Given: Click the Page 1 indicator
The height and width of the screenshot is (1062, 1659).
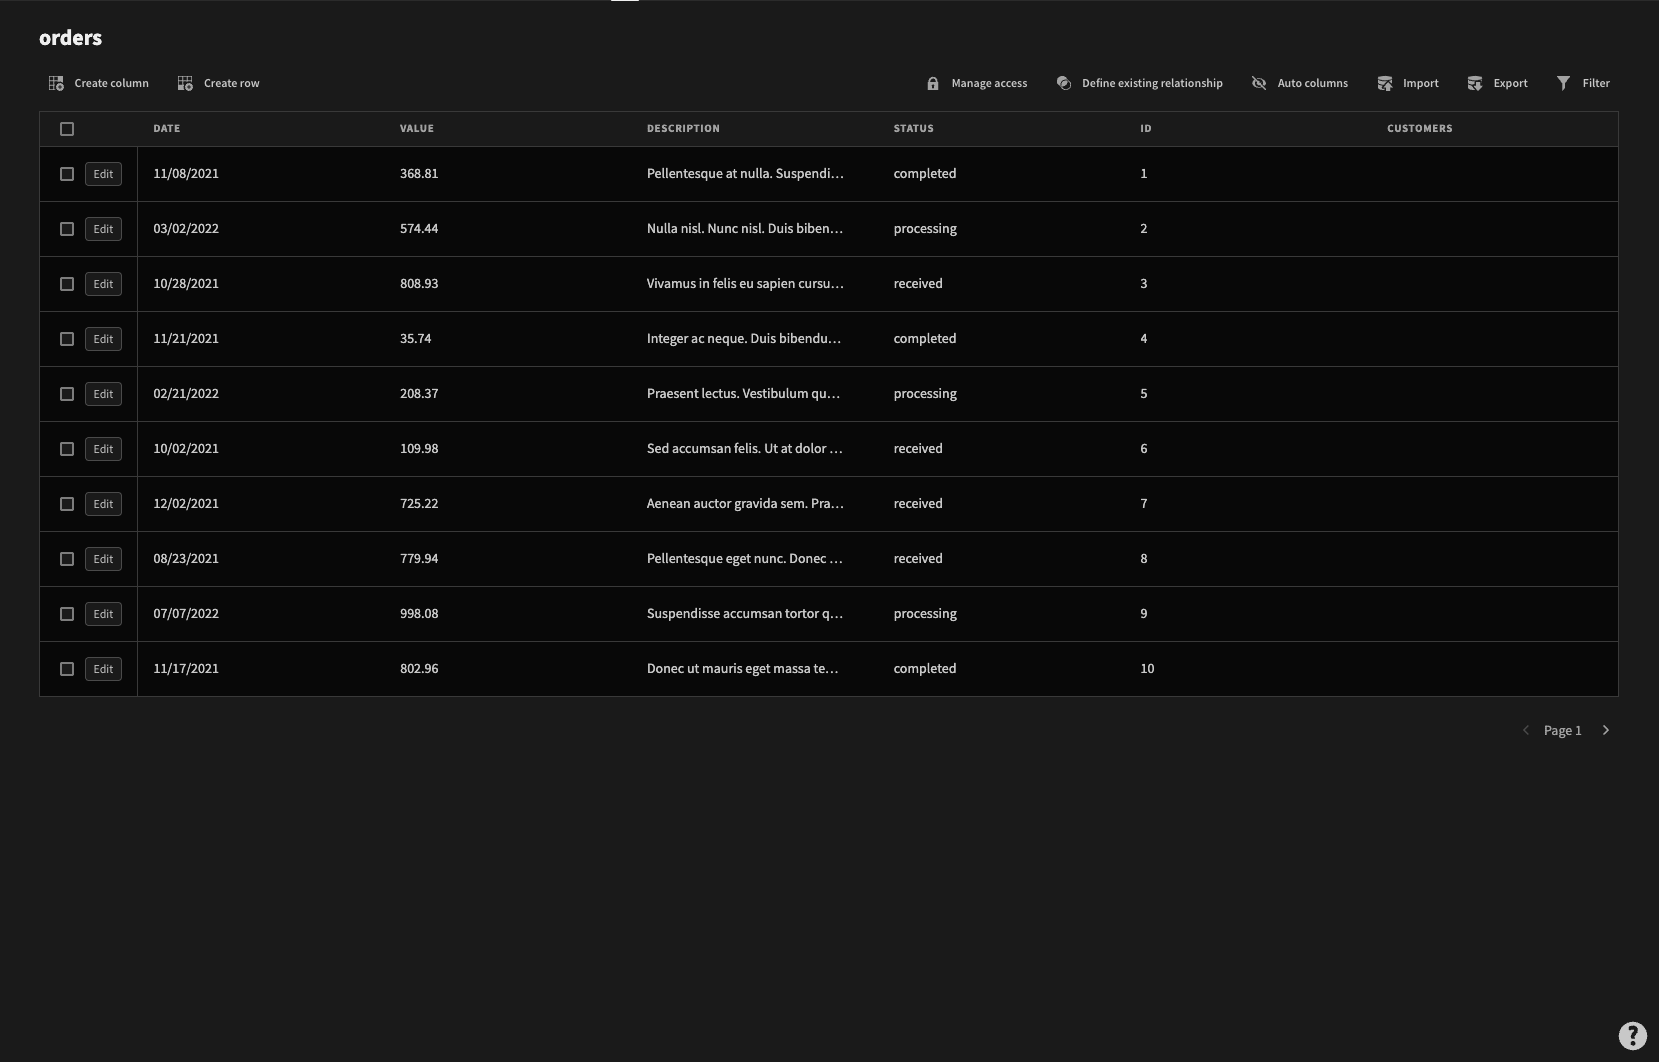Looking at the screenshot, I should (x=1563, y=730).
